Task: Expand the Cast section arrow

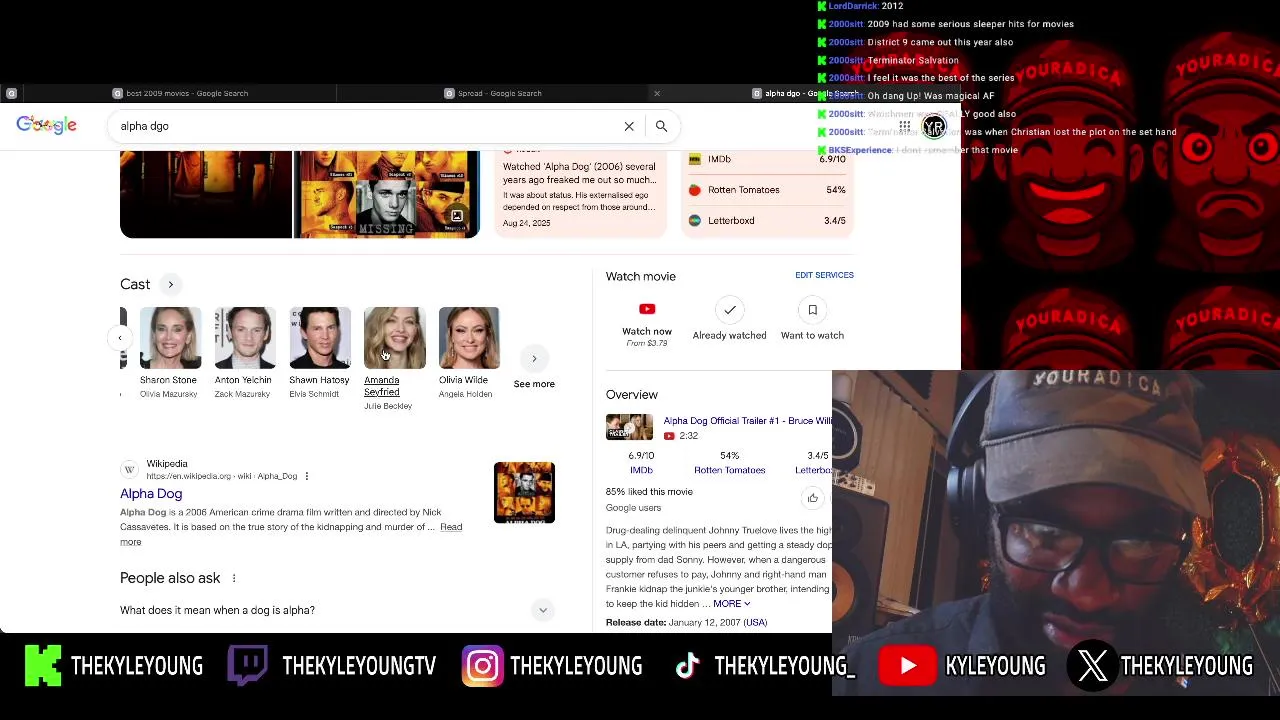Action: click(170, 285)
